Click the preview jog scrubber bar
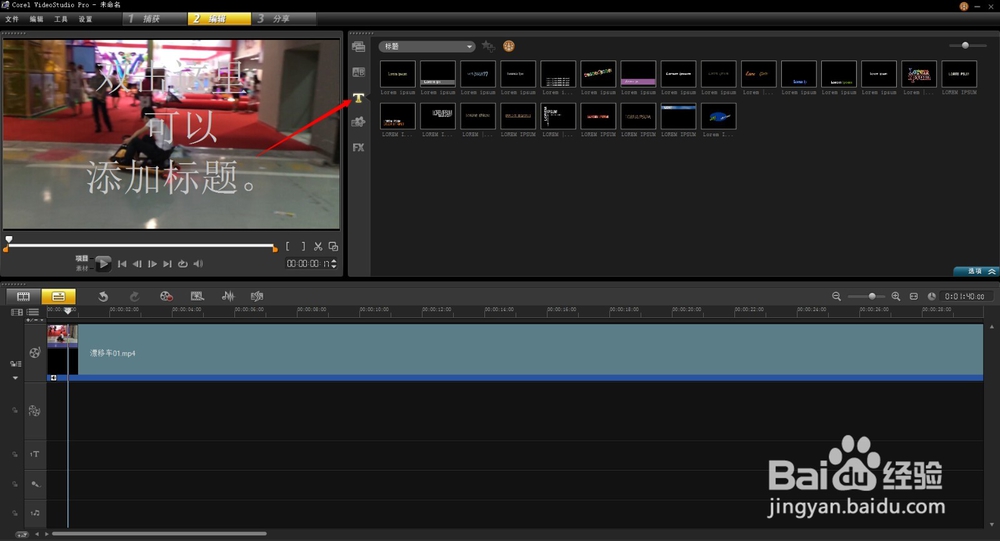The height and width of the screenshot is (541, 1000). (x=140, y=245)
